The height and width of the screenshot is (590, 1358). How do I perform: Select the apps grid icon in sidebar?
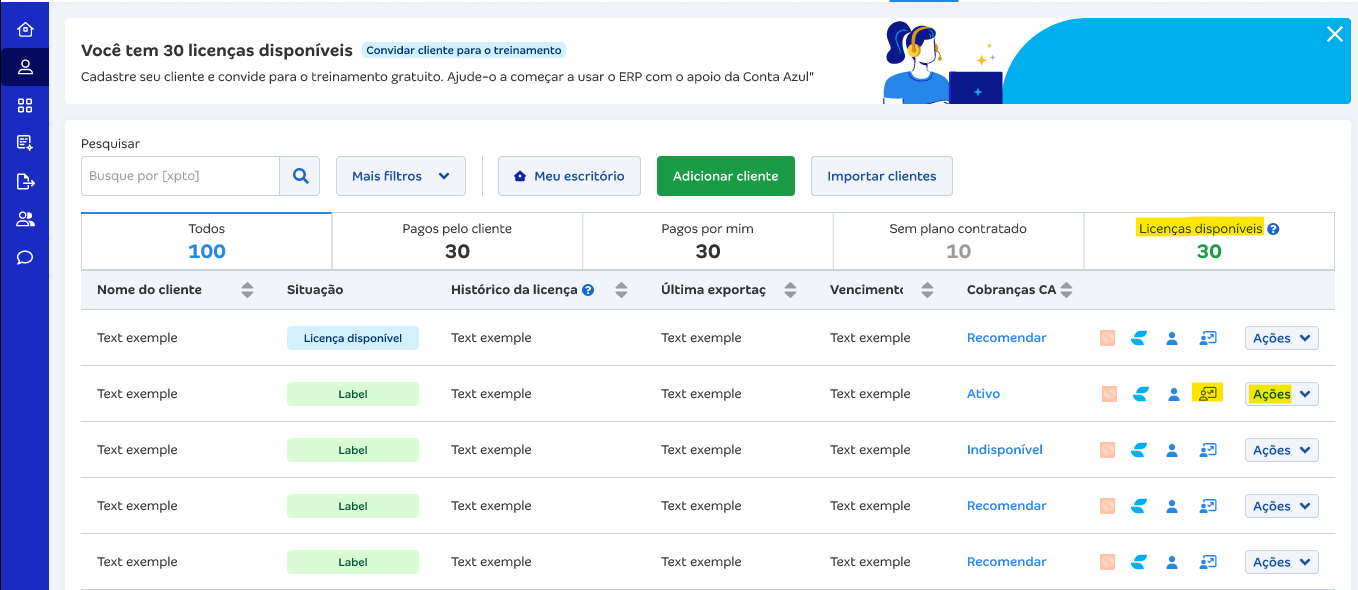click(x=23, y=104)
